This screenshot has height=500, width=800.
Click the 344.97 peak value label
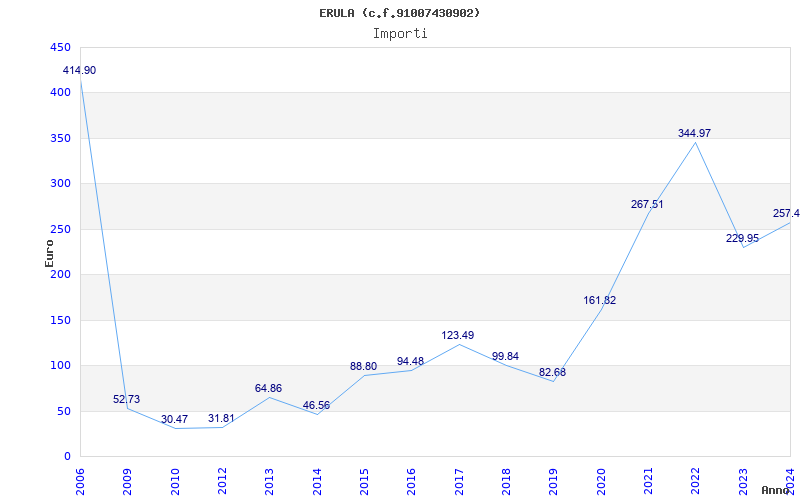(x=694, y=133)
